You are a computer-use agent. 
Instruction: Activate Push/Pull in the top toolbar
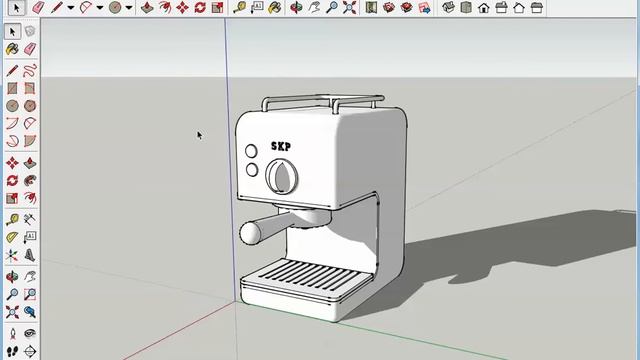click(x=147, y=7)
